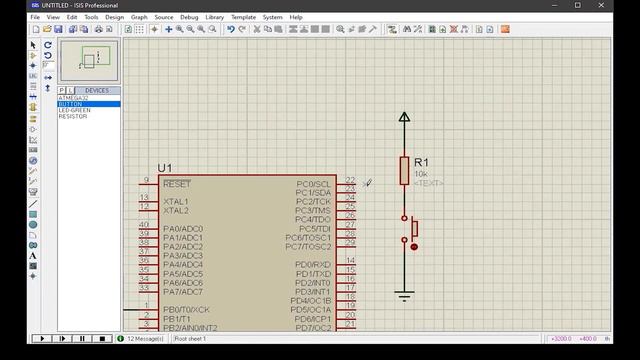Open an existing design file
640x360 pixels.
pos(47,29)
